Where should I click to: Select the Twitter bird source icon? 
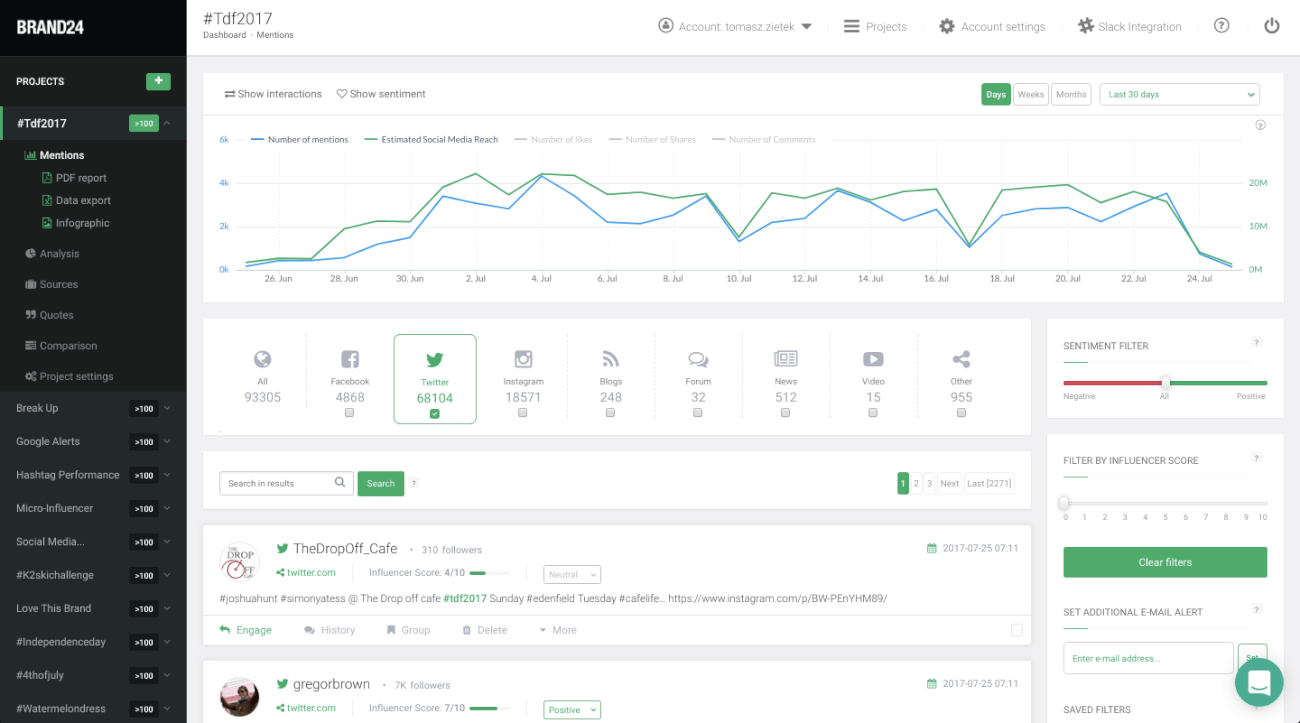coord(435,360)
